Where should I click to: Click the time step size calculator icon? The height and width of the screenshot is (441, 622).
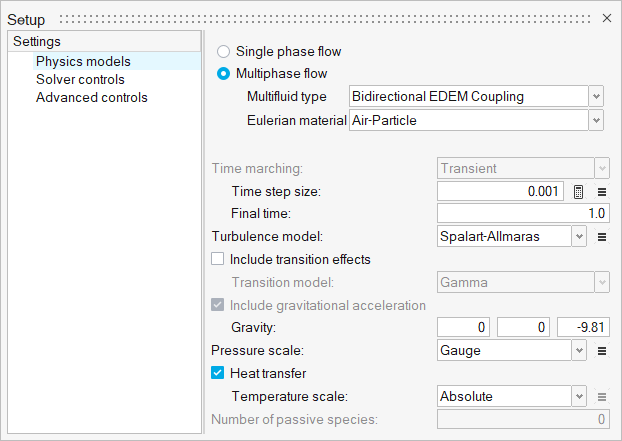tap(579, 191)
